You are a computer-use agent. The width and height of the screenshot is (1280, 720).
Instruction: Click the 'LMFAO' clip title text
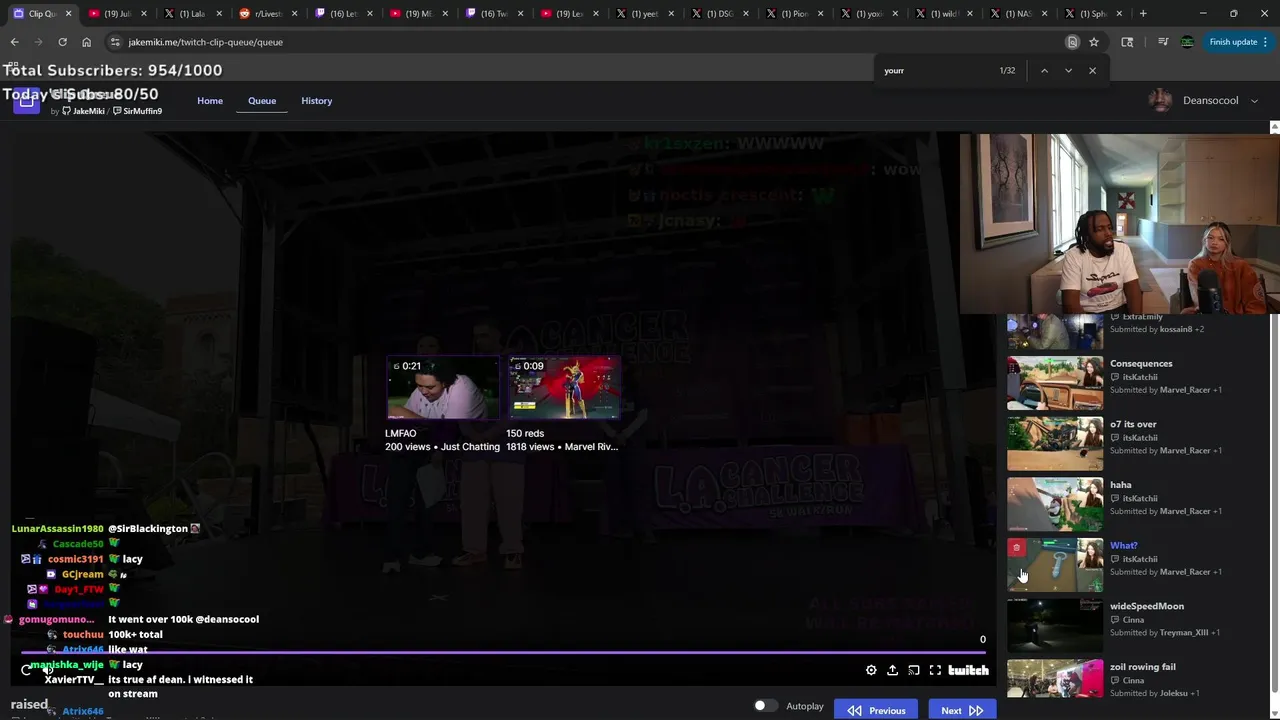pos(400,434)
